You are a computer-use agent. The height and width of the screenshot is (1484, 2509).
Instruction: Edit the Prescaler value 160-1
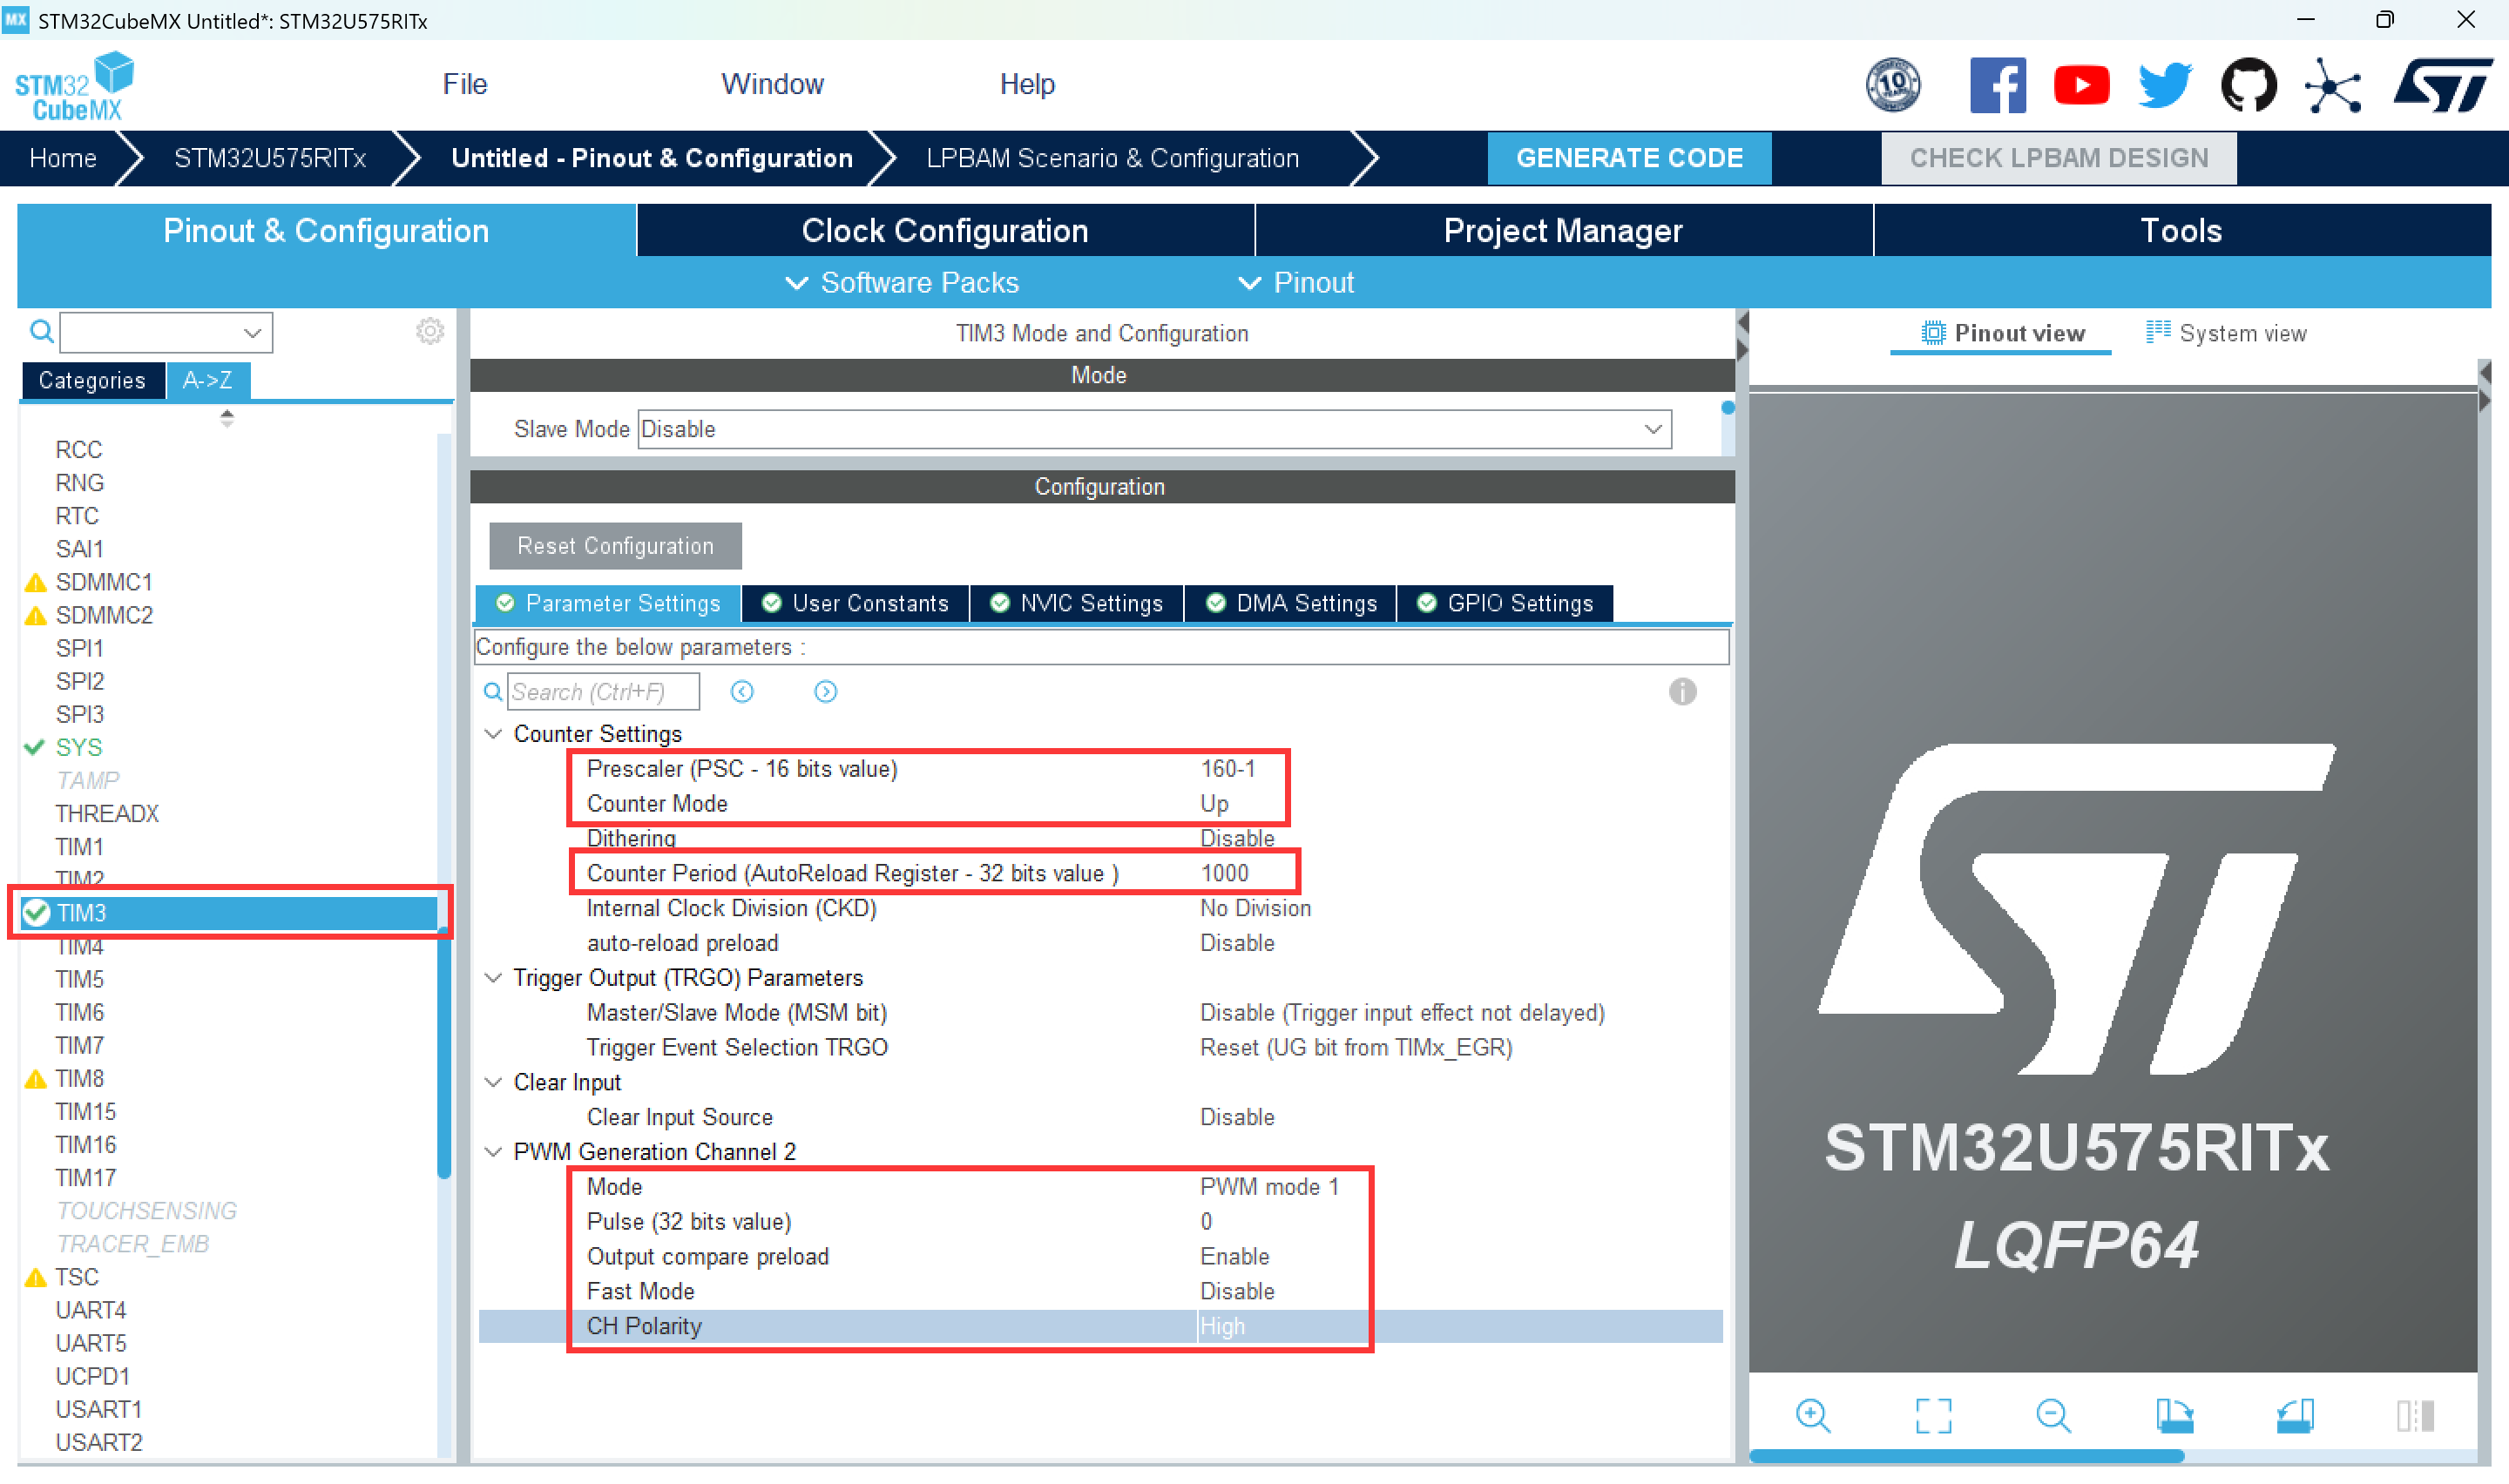point(1227,768)
